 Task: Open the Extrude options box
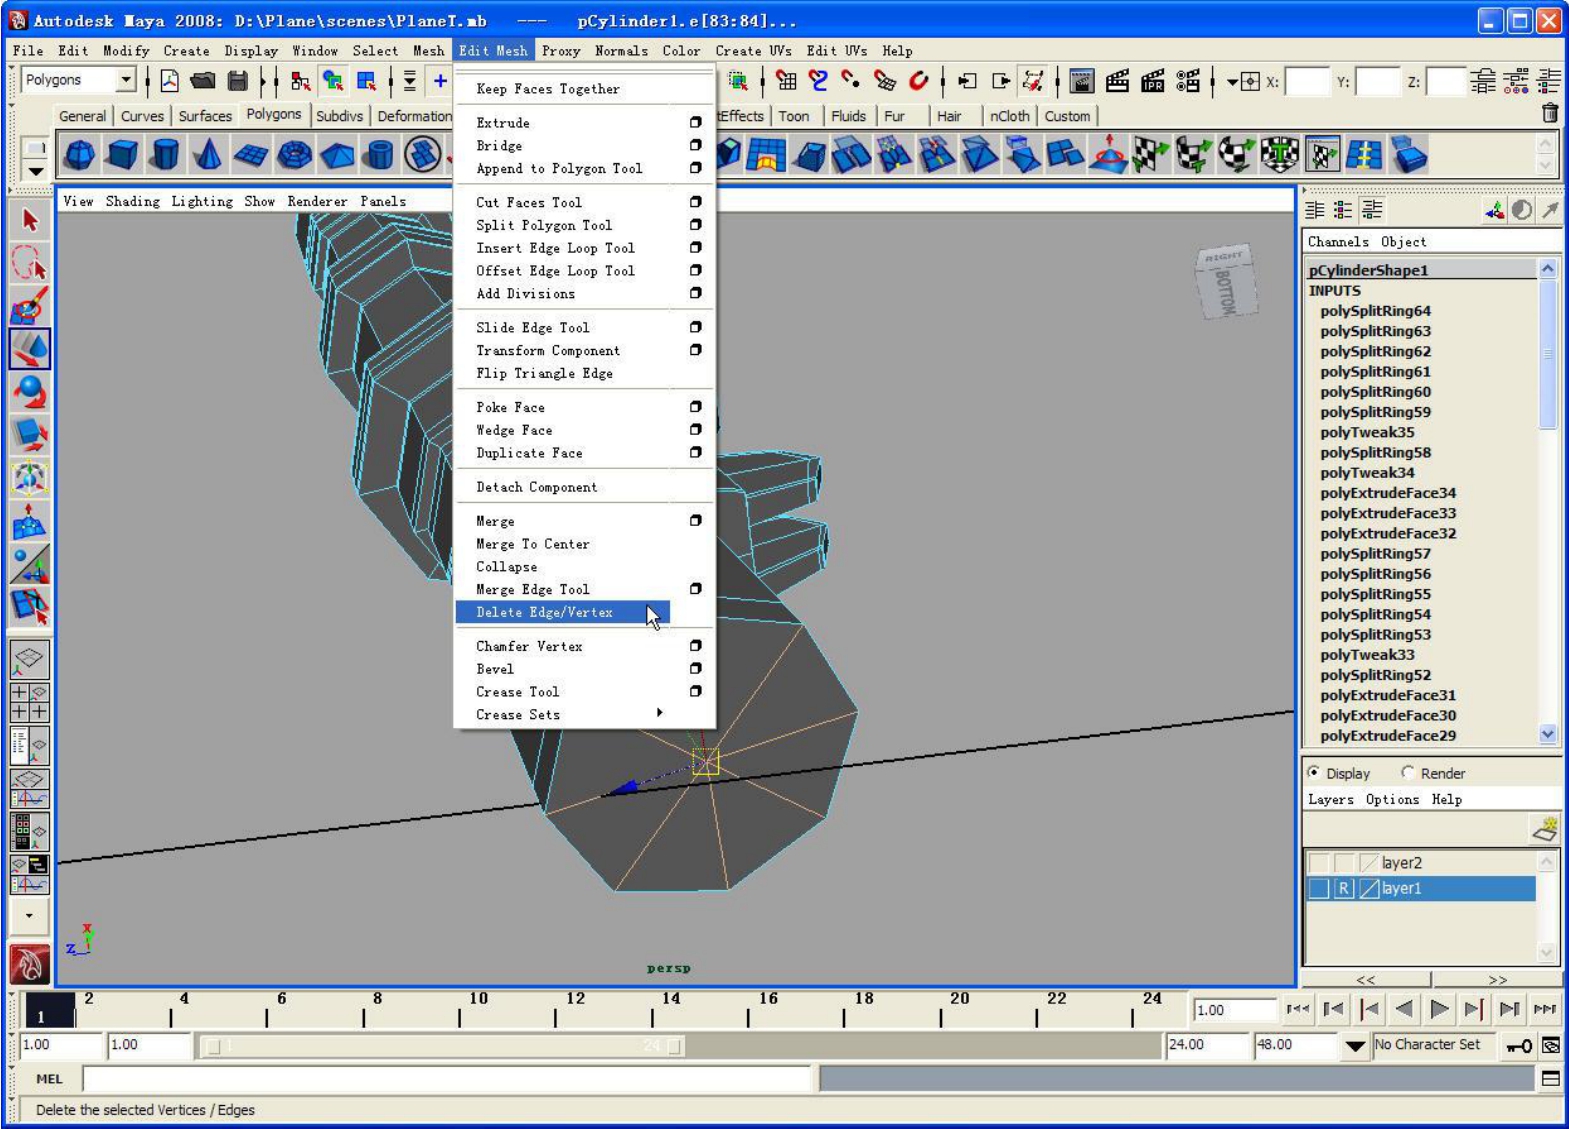click(x=695, y=122)
